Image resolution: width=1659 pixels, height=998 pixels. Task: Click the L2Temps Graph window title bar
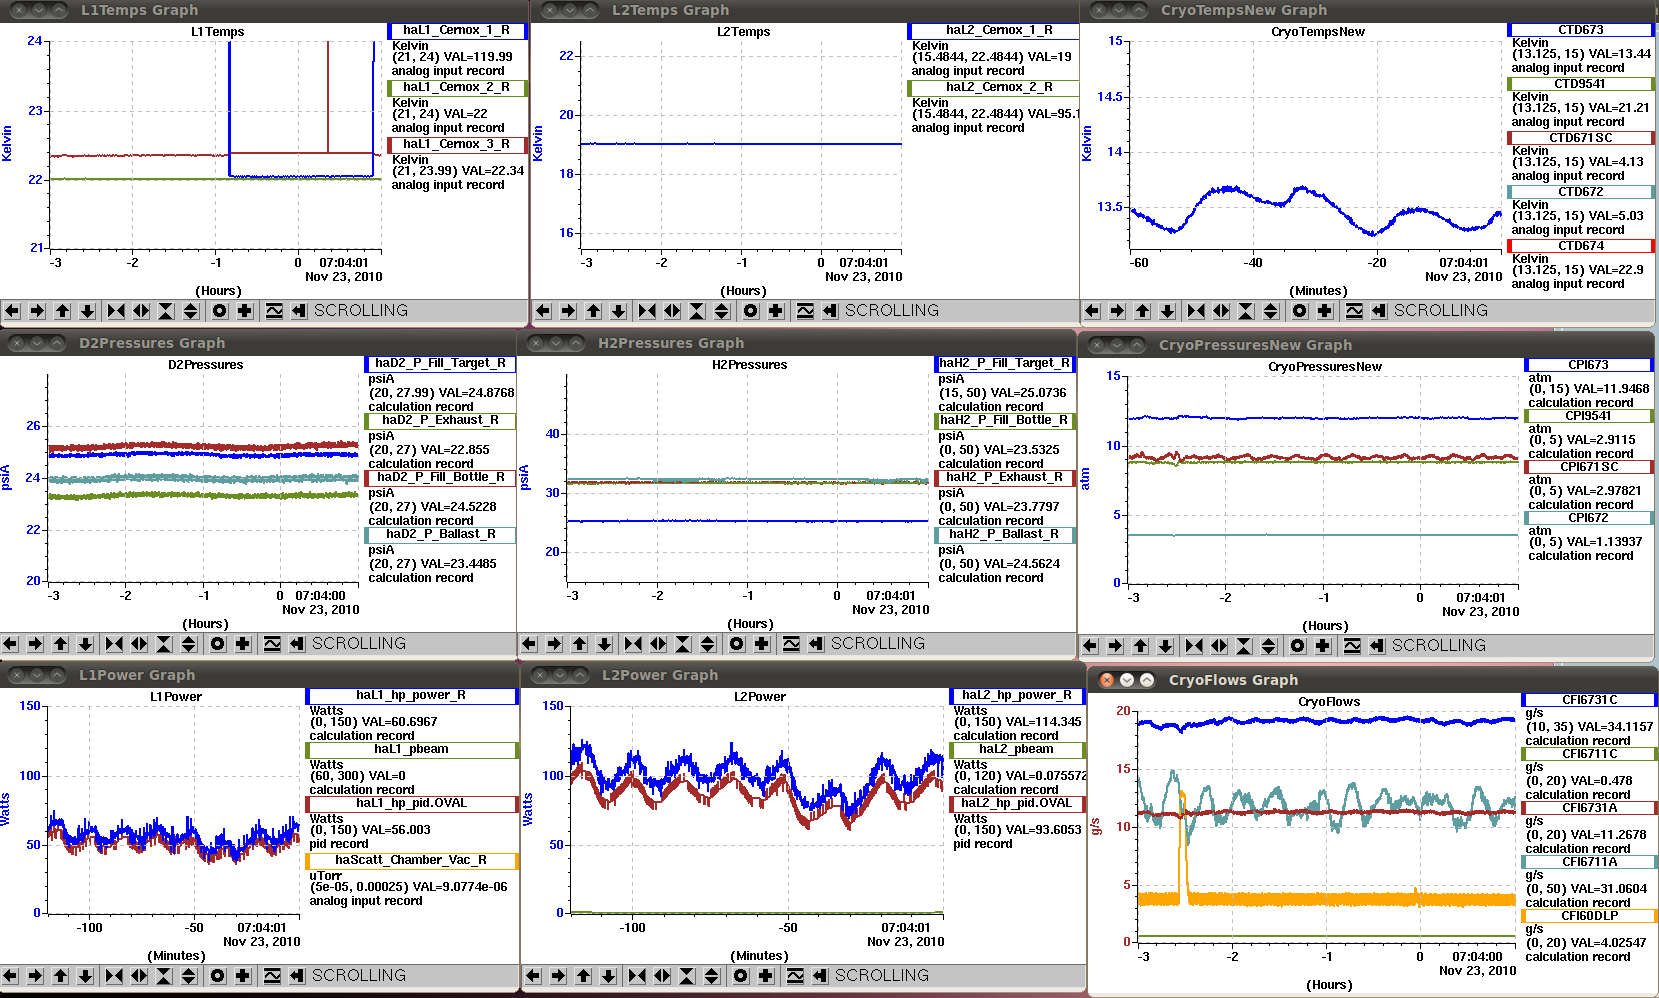pos(804,10)
